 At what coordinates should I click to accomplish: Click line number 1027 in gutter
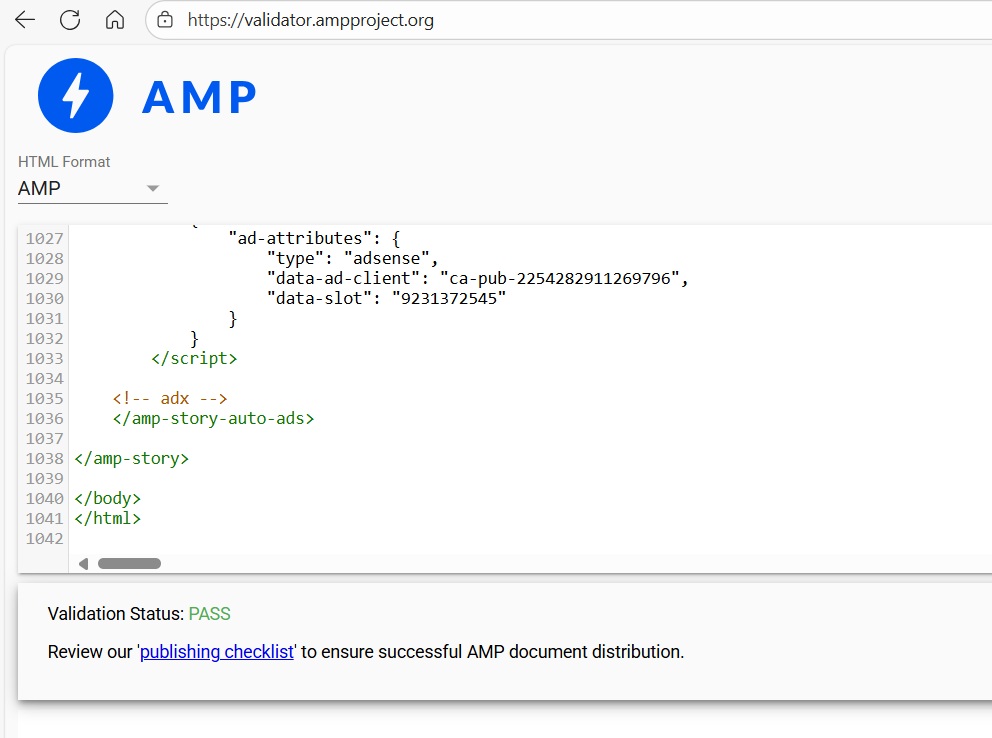pos(44,238)
